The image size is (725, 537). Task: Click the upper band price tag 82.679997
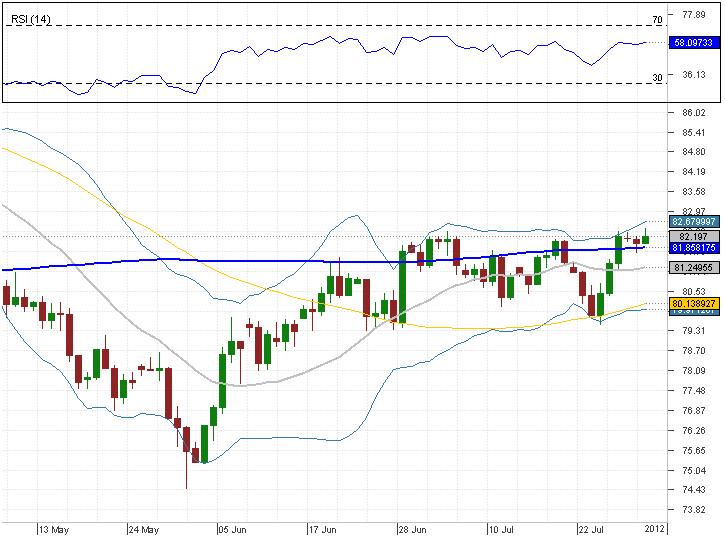coord(694,221)
